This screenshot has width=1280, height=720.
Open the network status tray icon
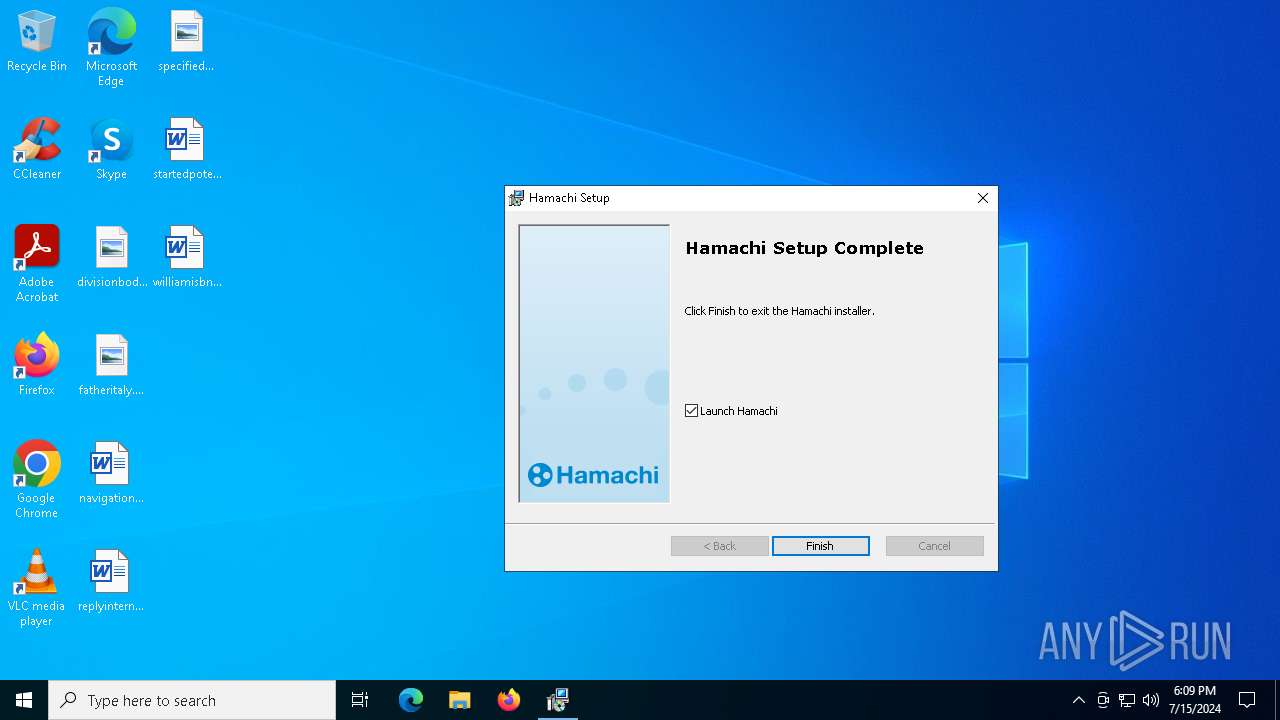tap(1127, 700)
